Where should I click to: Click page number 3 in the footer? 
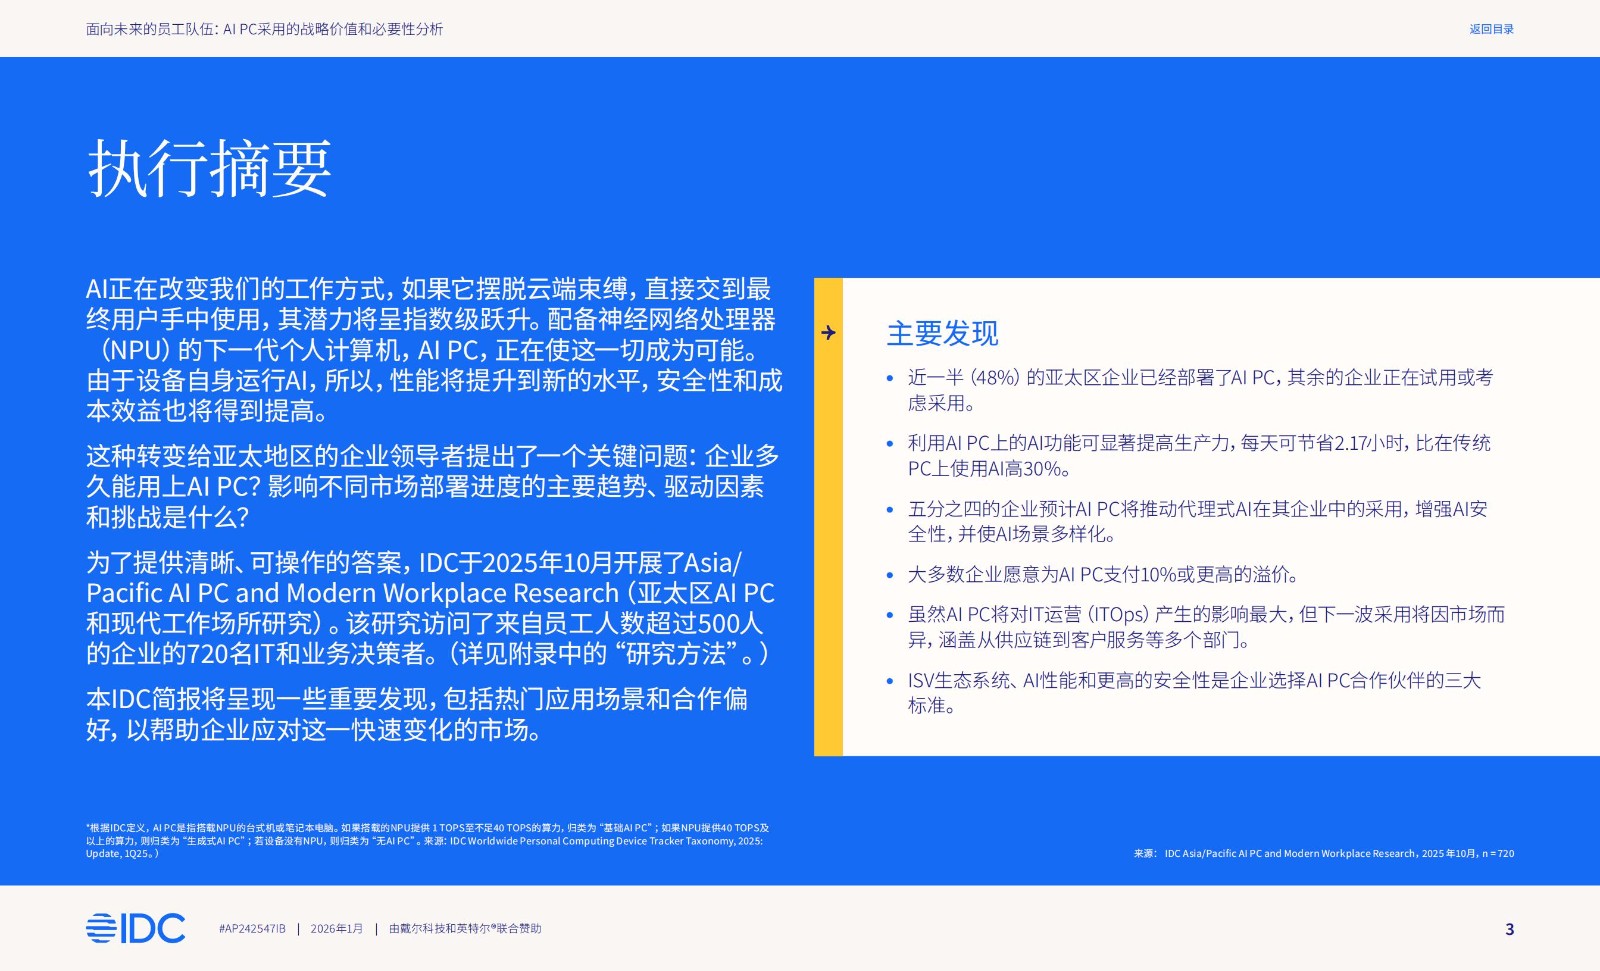(1509, 929)
